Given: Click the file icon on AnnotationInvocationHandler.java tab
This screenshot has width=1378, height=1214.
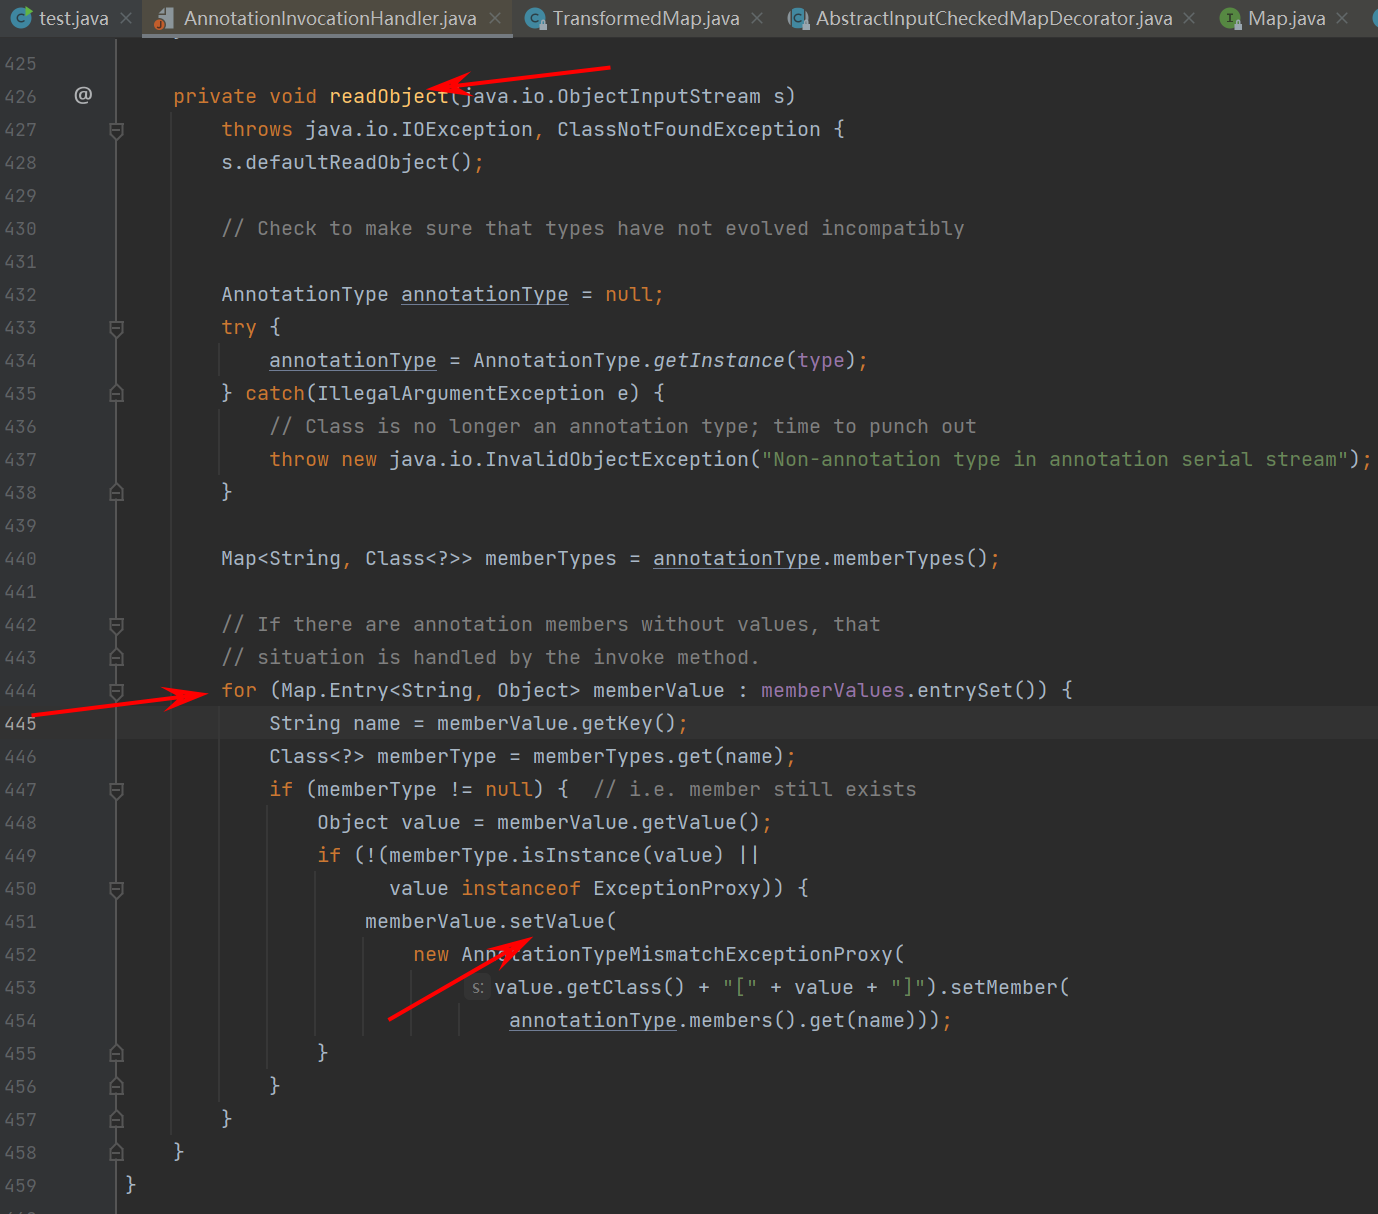Looking at the screenshot, I should tap(164, 18).
